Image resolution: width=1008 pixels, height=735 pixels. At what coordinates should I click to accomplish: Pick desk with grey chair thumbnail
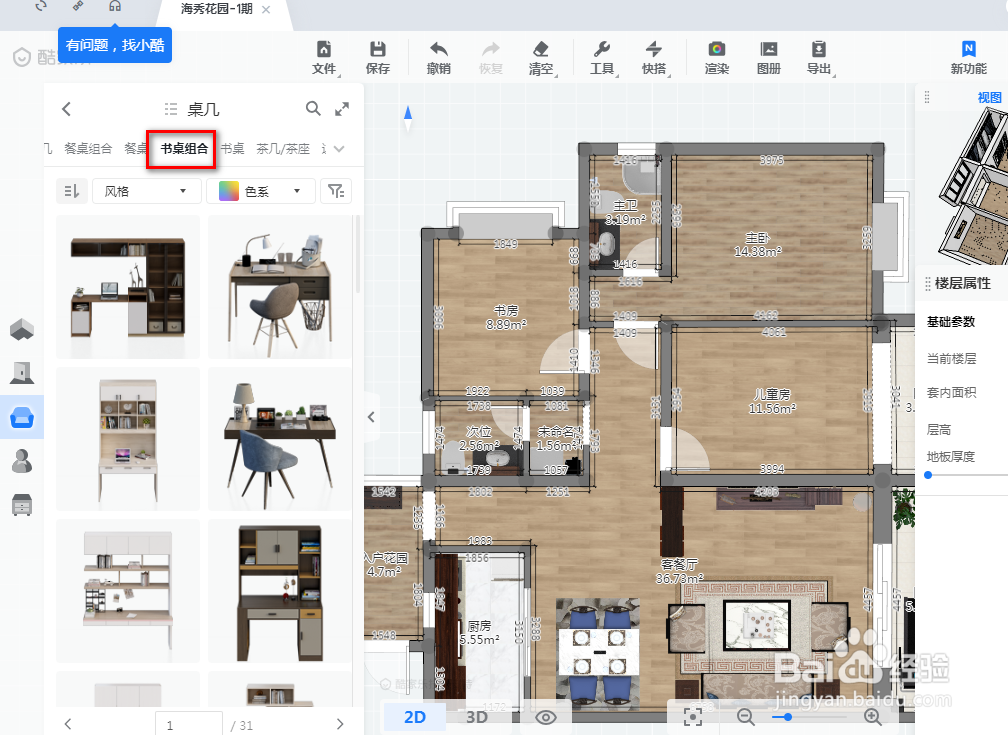click(280, 287)
